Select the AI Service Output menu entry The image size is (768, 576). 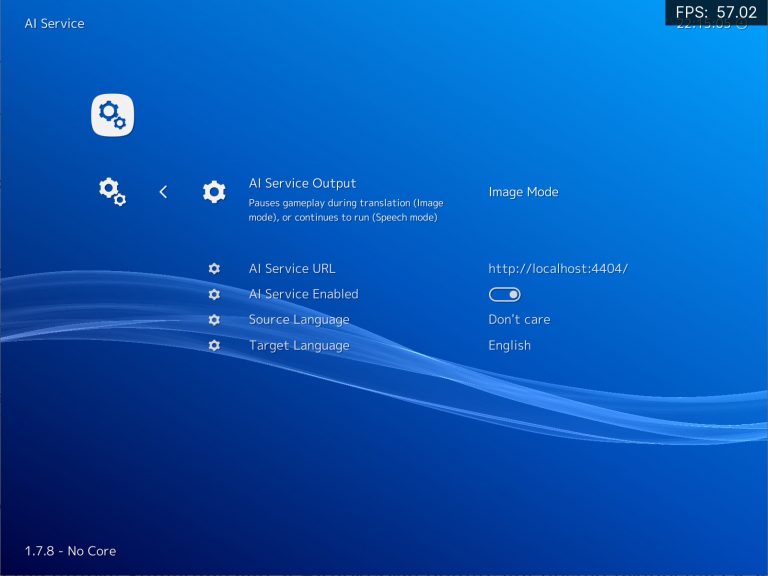click(x=302, y=184)
